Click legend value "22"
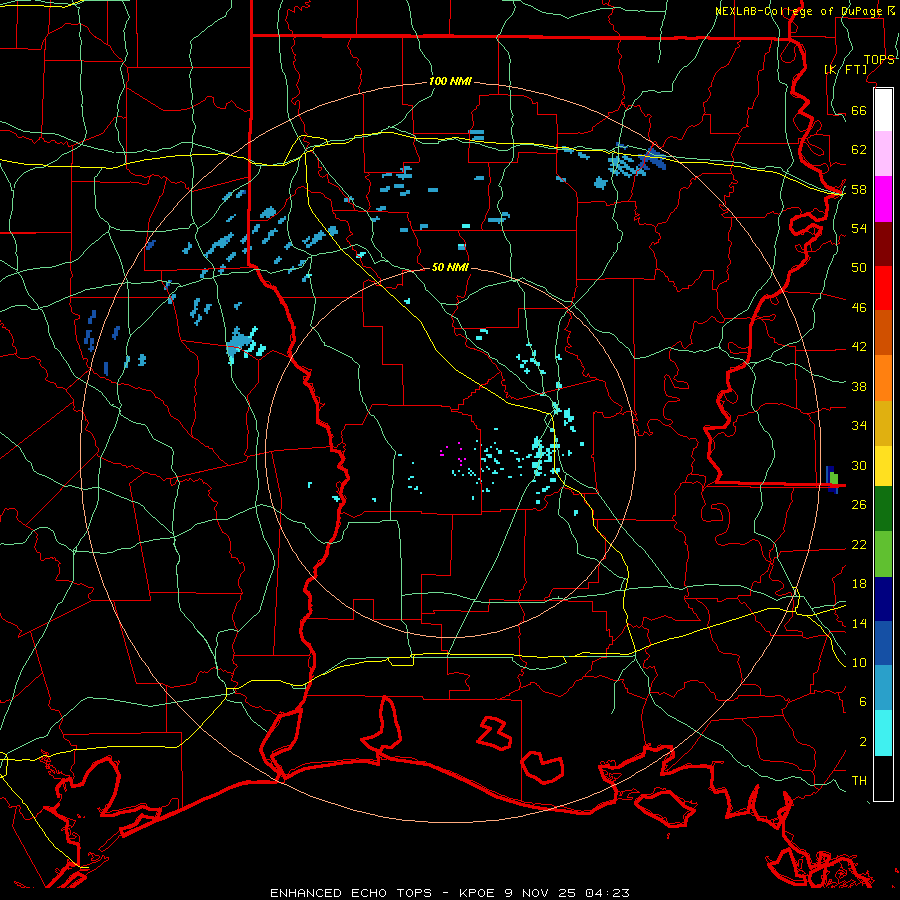 [859, 544]
